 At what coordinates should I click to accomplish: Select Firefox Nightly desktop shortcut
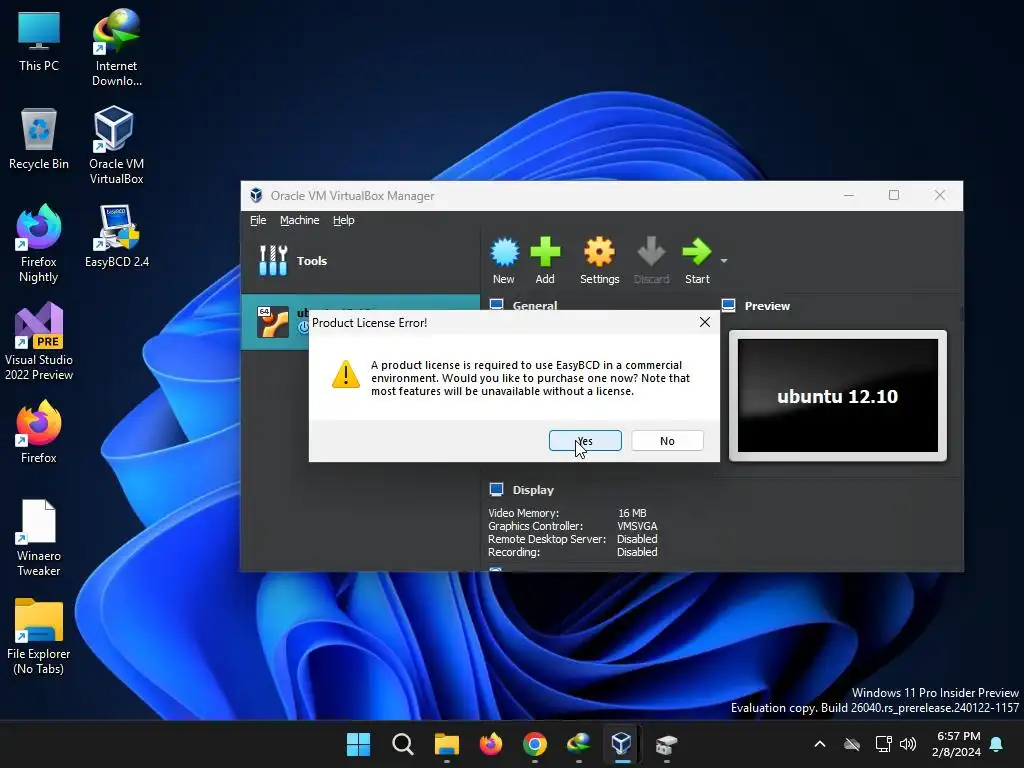pyautogui.click(x=39, y=243)
